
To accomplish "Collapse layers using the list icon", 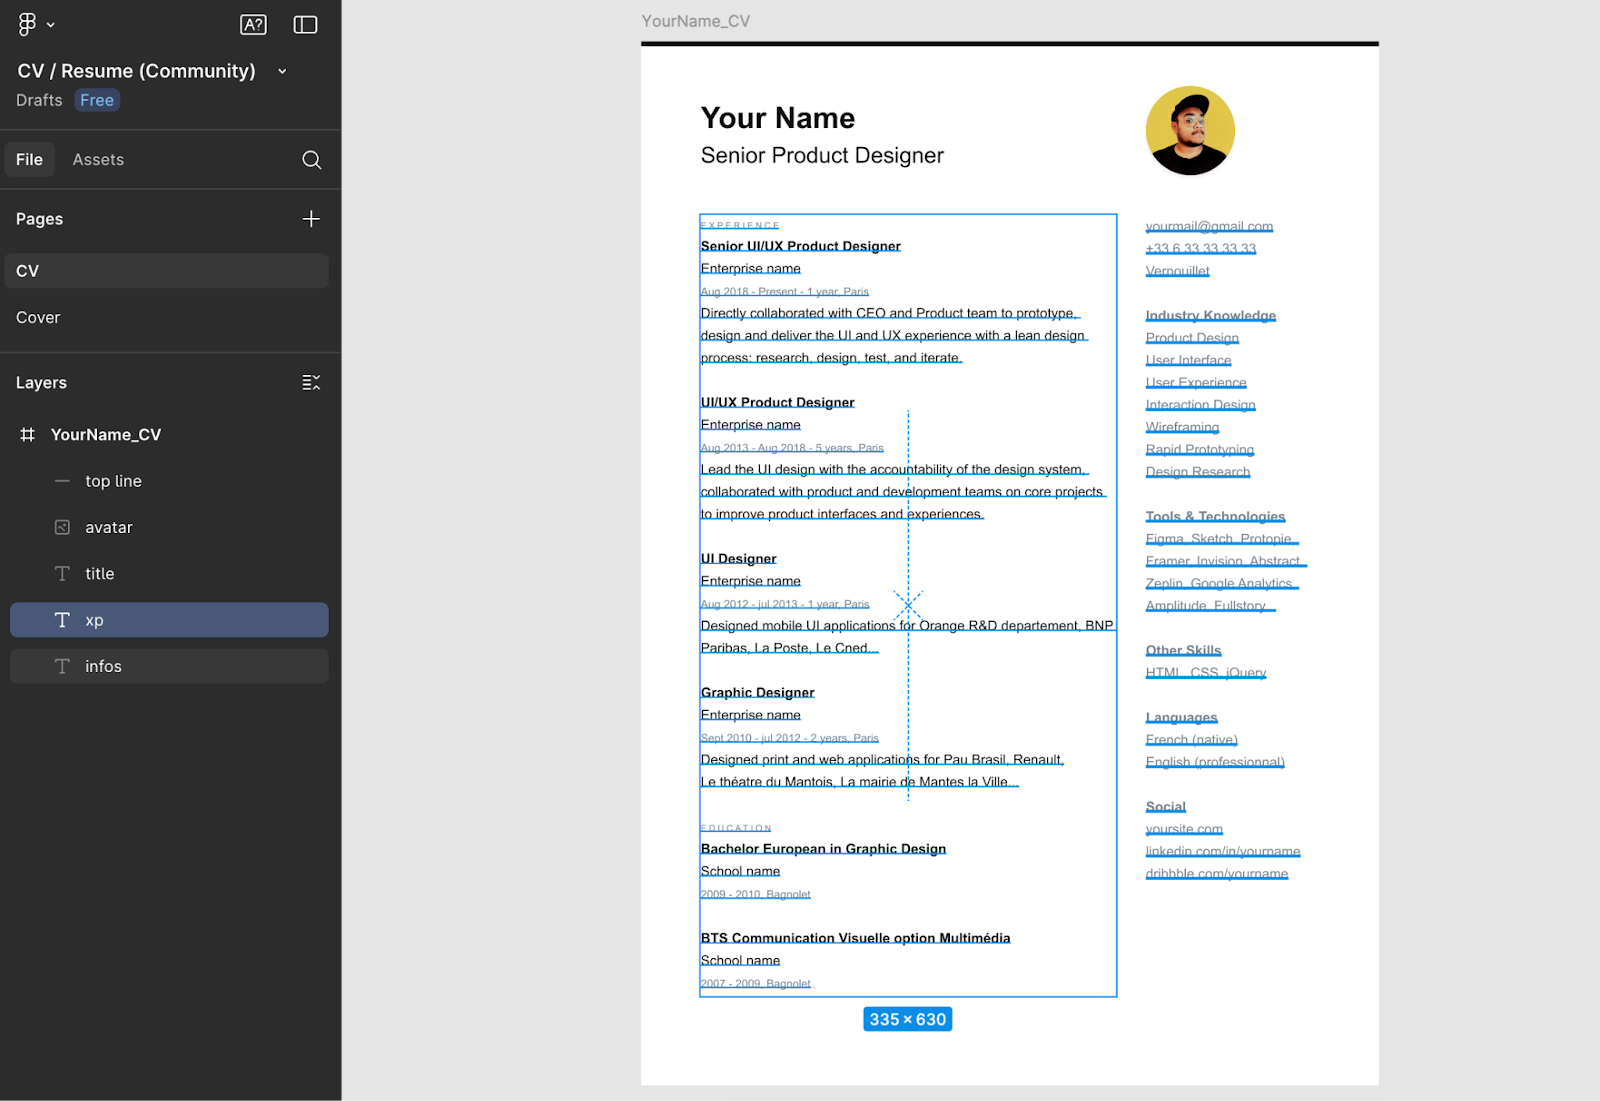I will tap(311, 382).
